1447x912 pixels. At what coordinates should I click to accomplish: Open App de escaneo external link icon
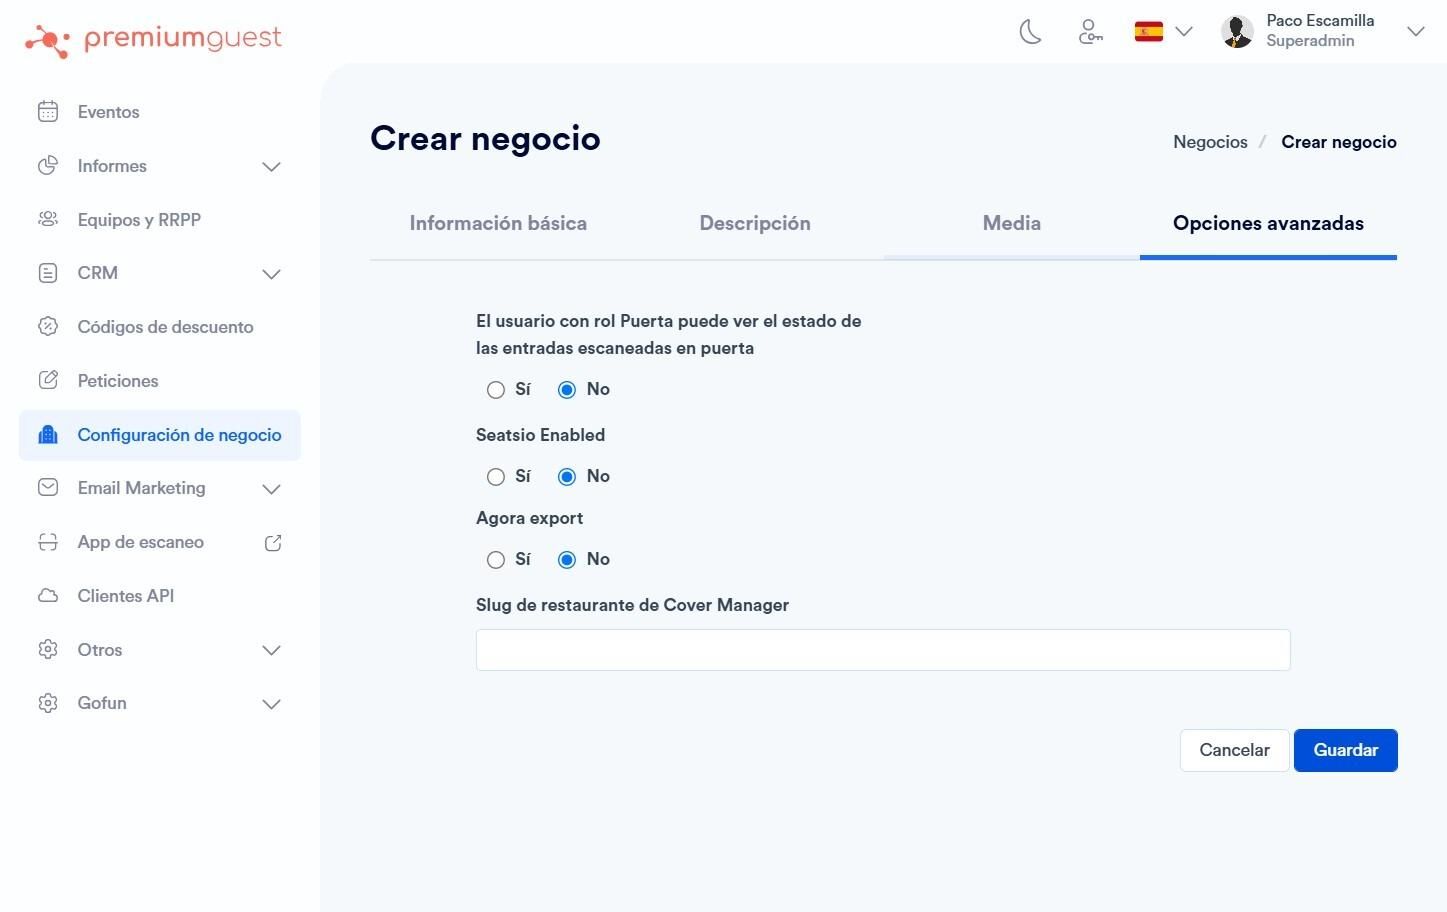(273, 543)
